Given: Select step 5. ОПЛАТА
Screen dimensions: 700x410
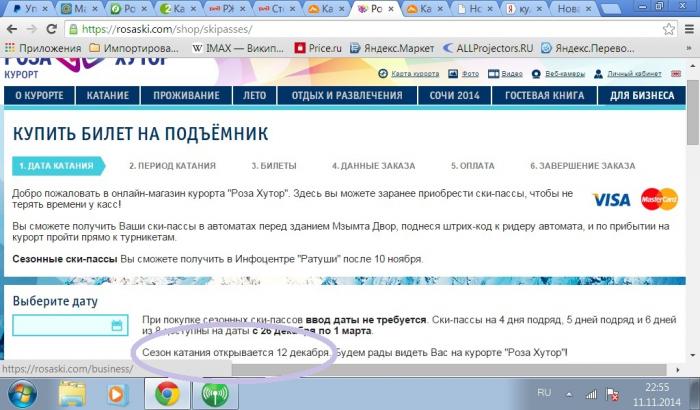Looking at the screenshot, I should [472, 166].
